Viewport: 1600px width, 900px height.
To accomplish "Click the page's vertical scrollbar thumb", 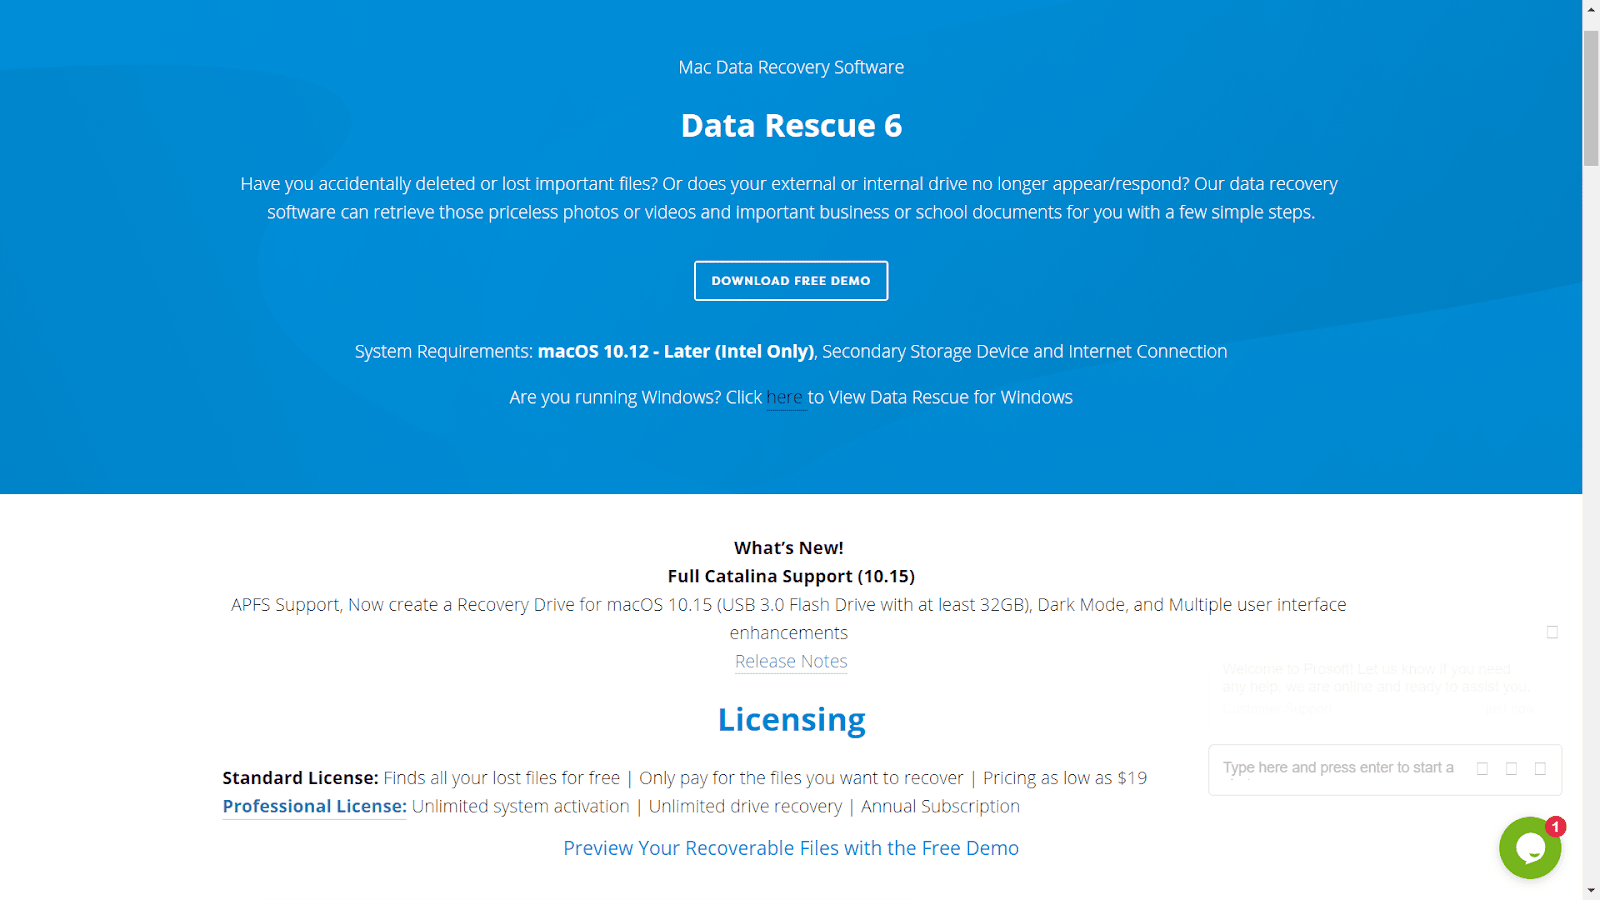I will (1591, 97).
